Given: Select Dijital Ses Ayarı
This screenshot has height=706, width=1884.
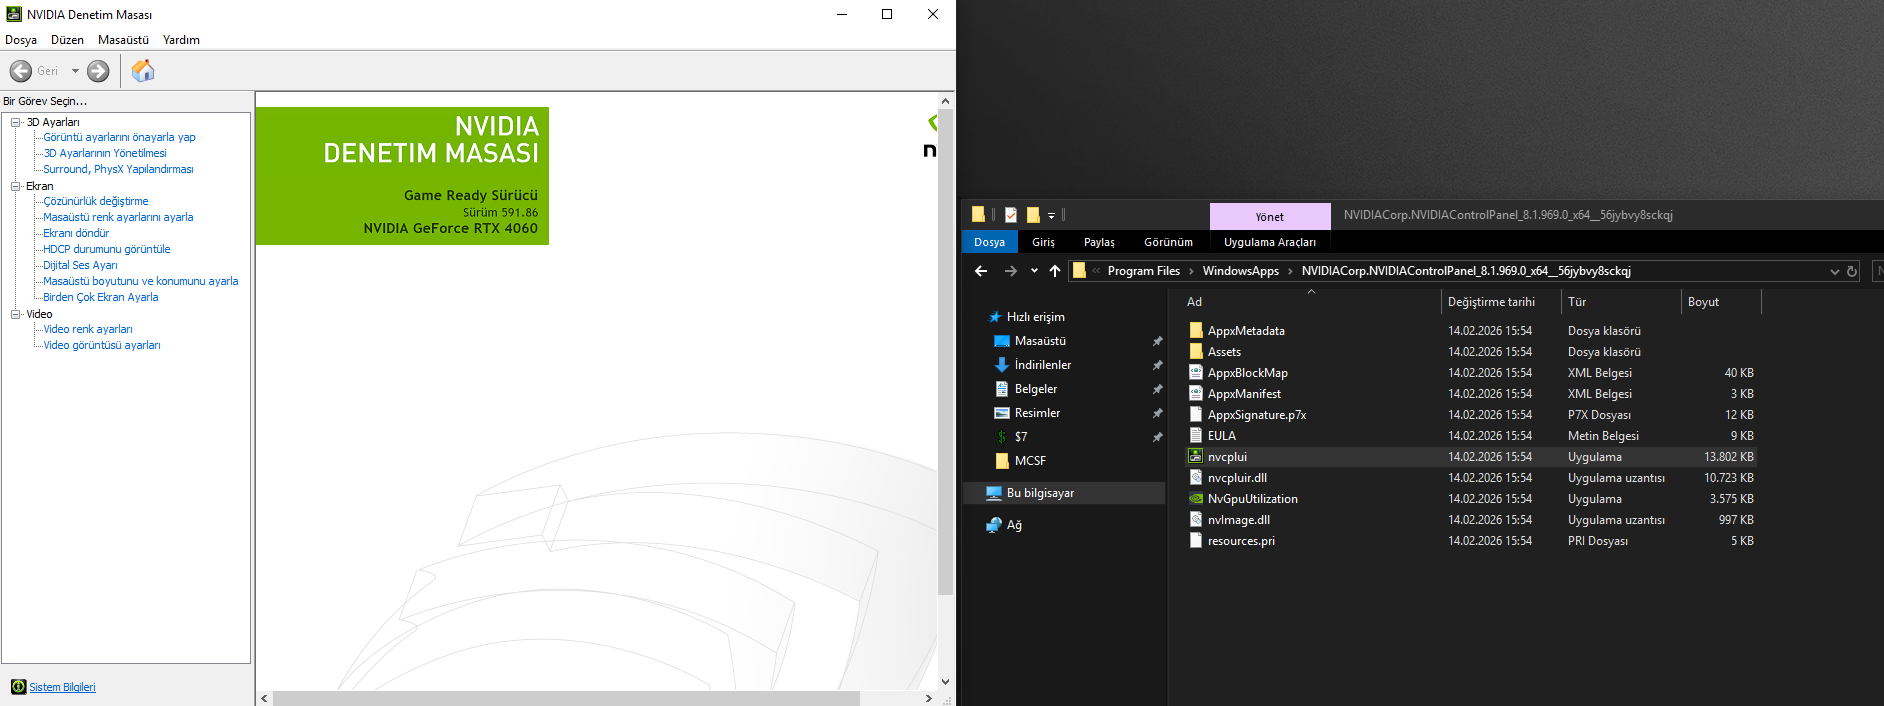Looking at the screenshot, I should click(x=80, y=265).
